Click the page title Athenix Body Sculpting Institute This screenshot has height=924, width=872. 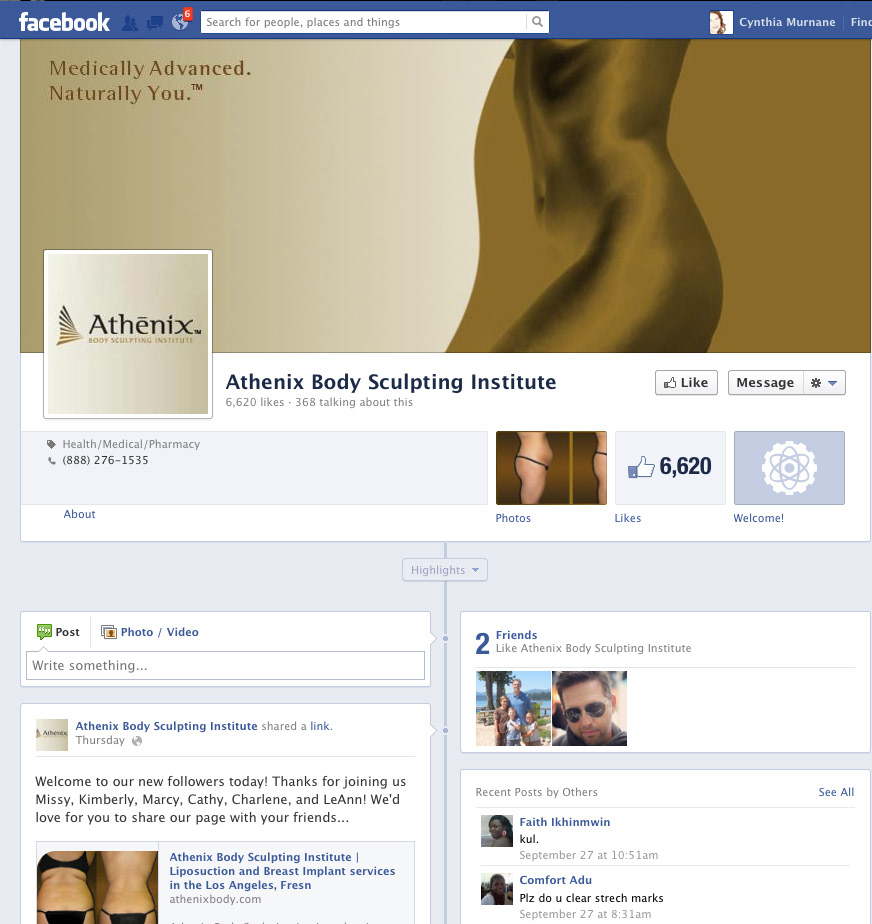pyautogui.click(x=391, y=382)
